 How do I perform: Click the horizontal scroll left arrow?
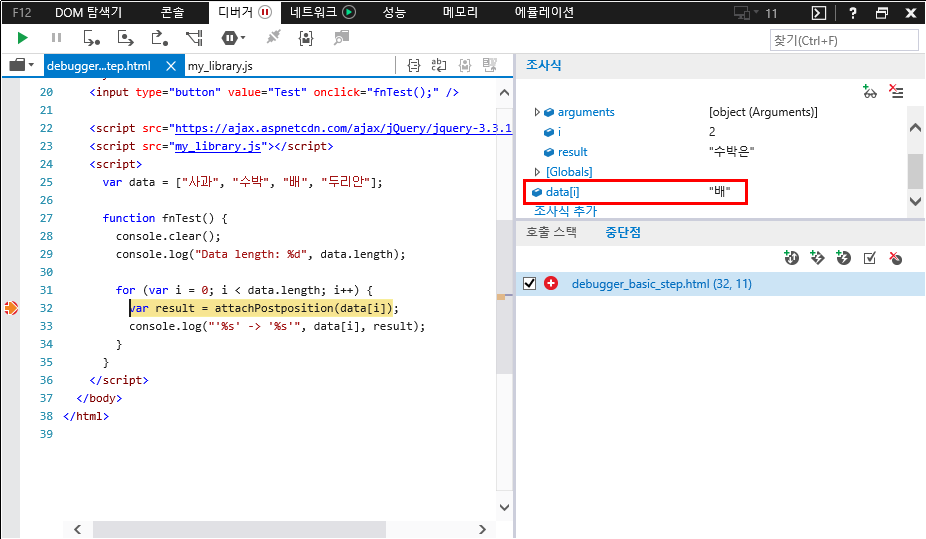click(x=77, y=530)
